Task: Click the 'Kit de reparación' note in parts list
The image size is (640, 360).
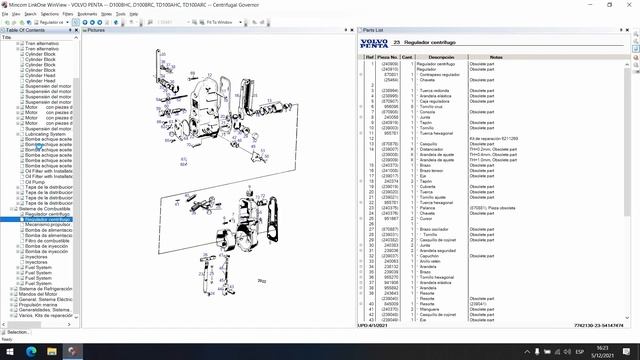Action: [x=494, y=138]
